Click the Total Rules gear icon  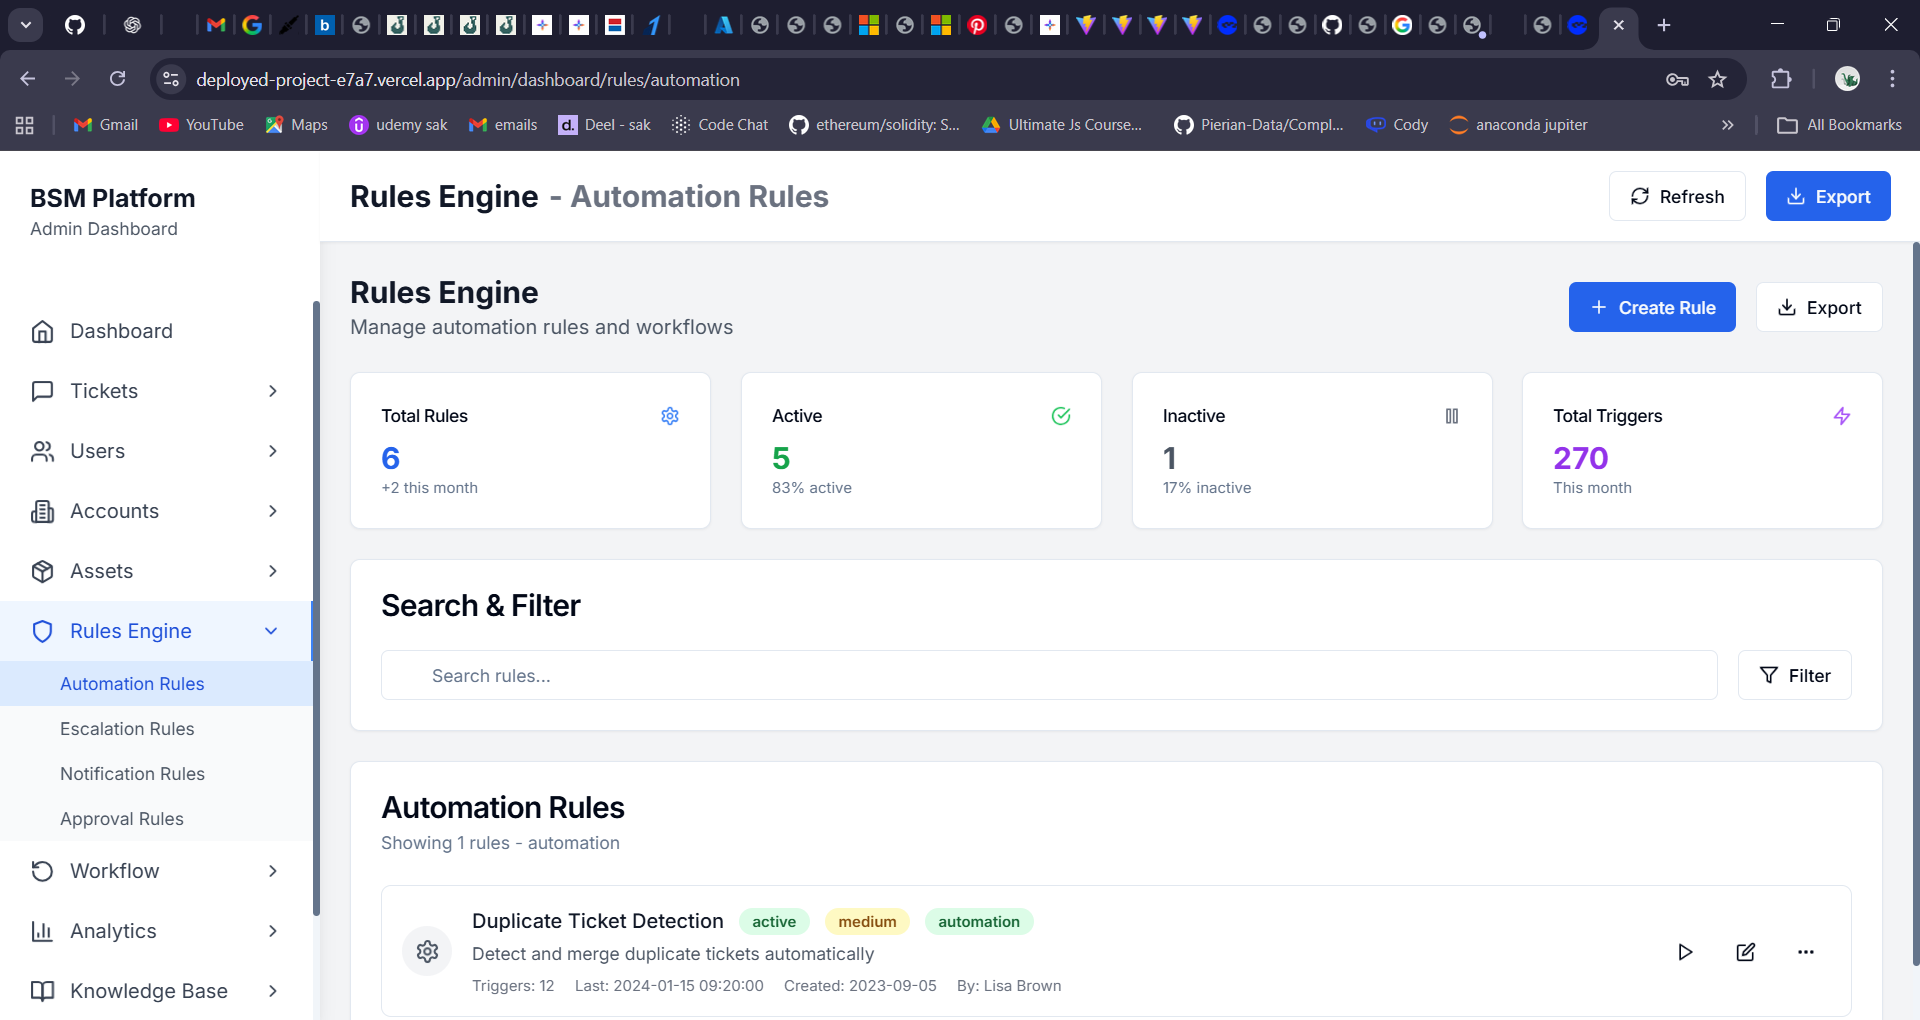click(x=670, y=416)
